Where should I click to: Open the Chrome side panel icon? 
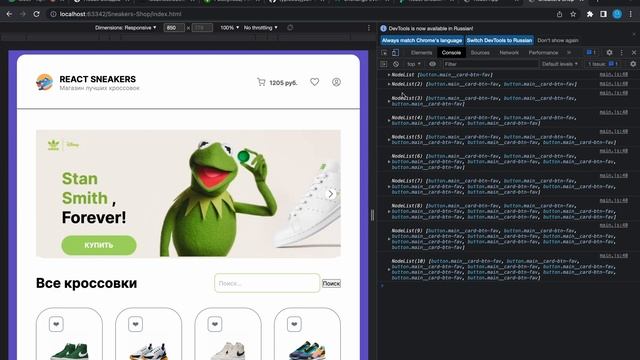click(x=603, y=14)
